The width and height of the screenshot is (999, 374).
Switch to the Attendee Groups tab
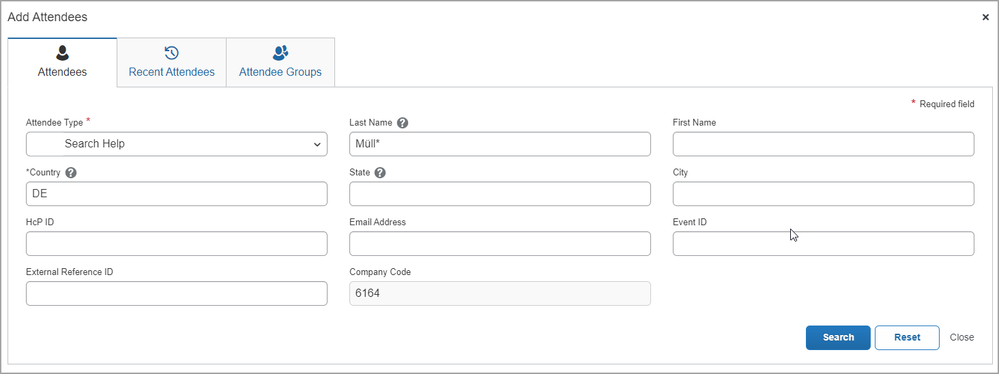coord(280,62)
